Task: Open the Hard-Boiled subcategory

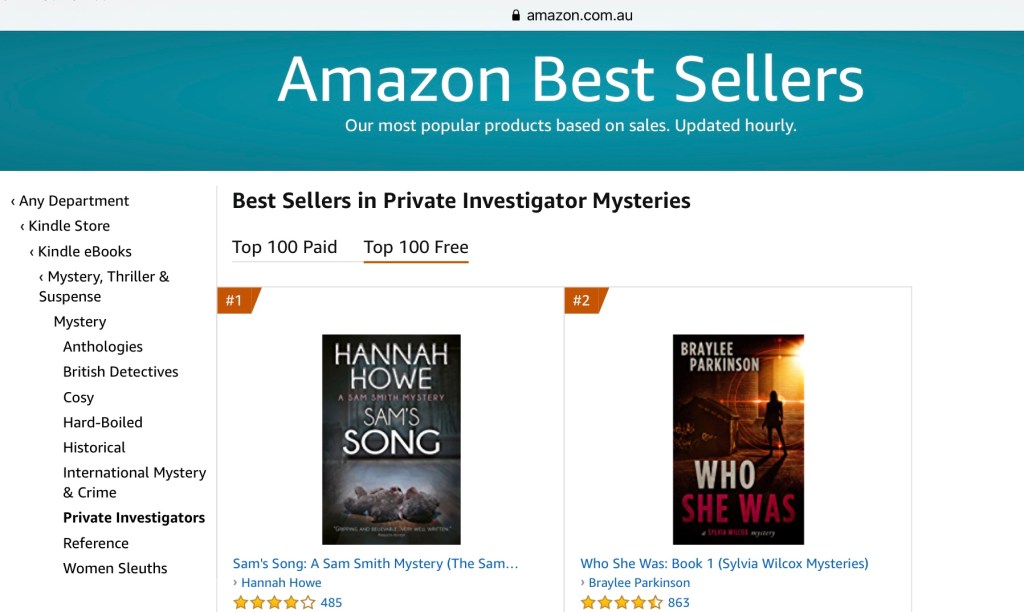Action: [102, 422]
